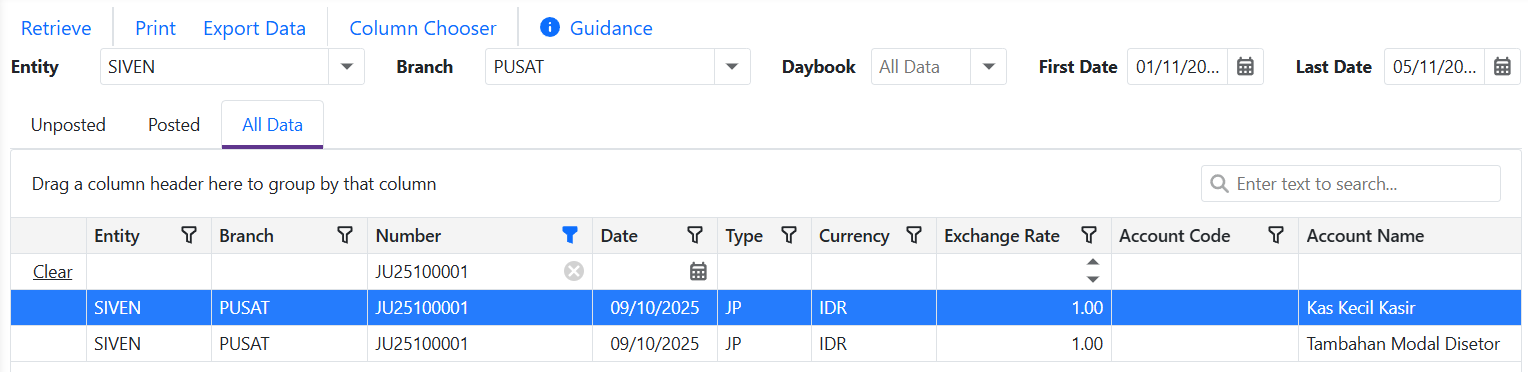Clear the JU25100001 filter with the X icon
This screenshot has width=1528, height=372.
(573, 271)
